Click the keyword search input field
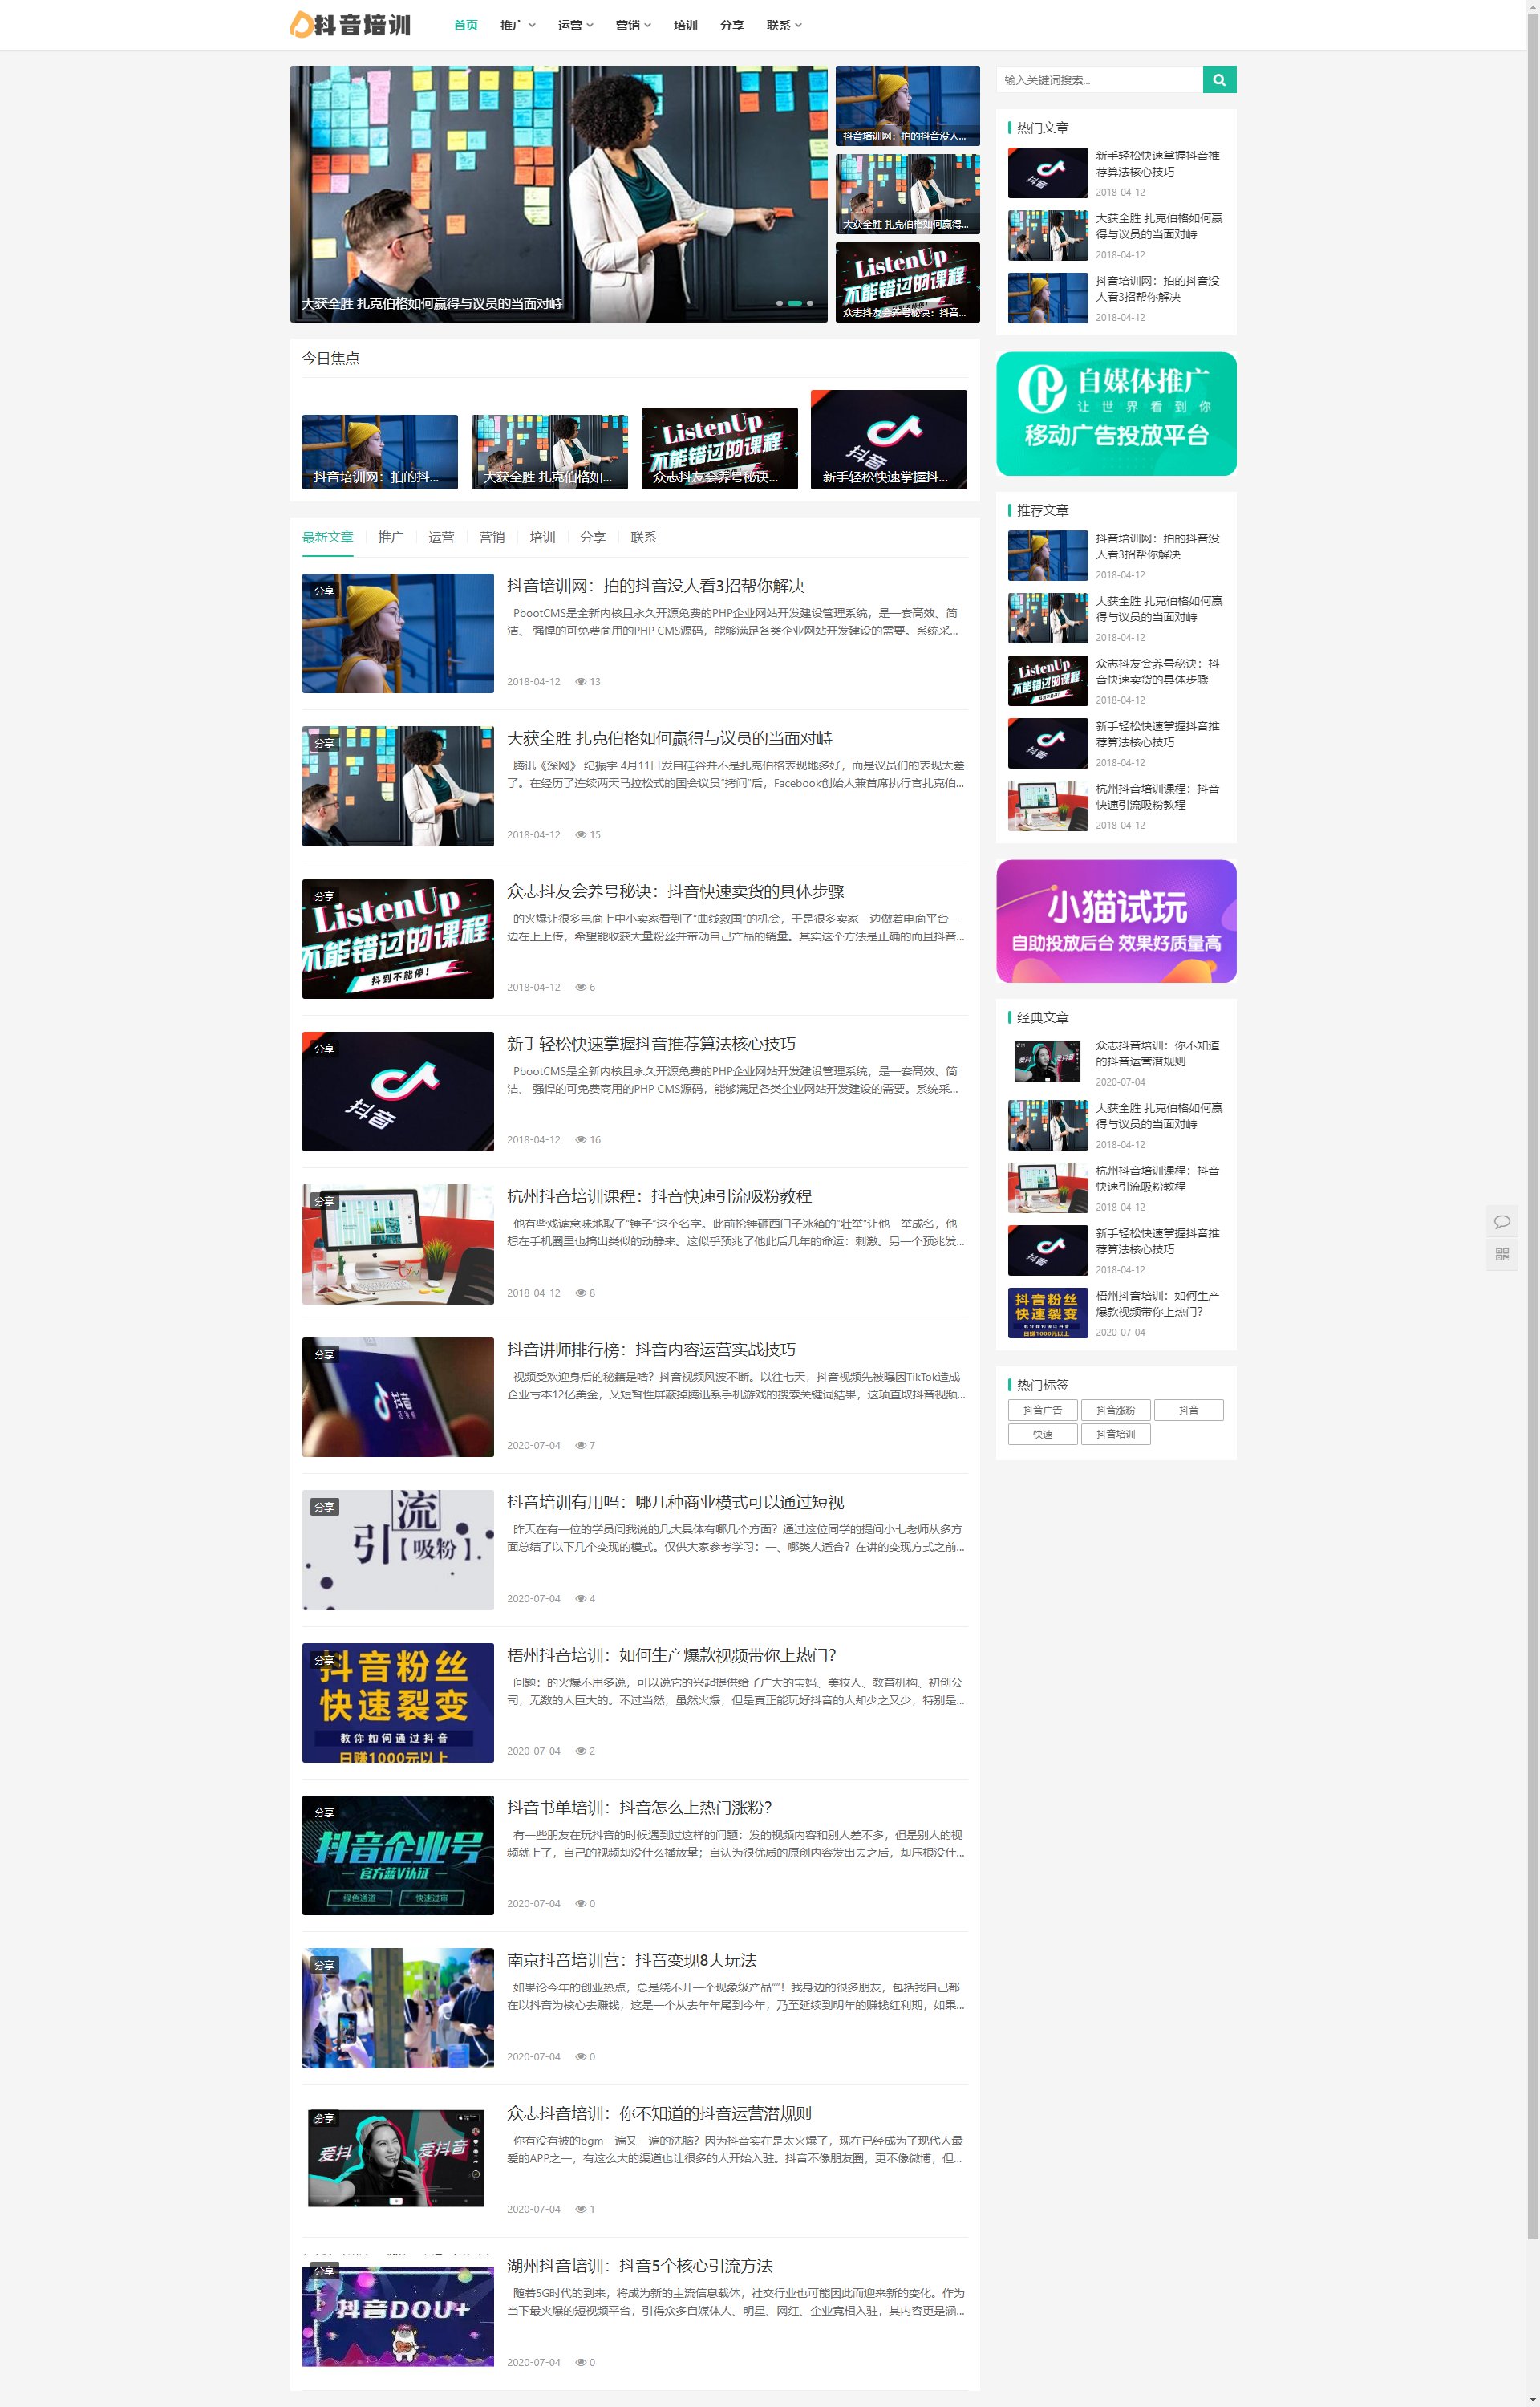 (1099, 80)
